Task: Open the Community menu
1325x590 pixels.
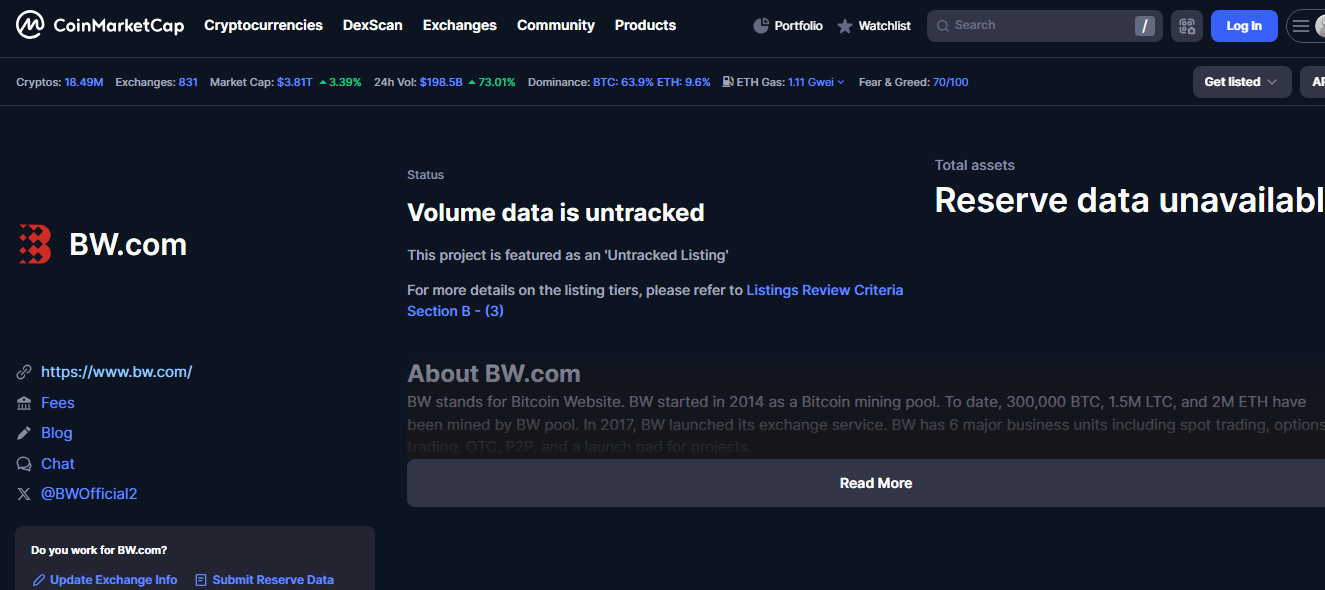Action: pos(556,25)
